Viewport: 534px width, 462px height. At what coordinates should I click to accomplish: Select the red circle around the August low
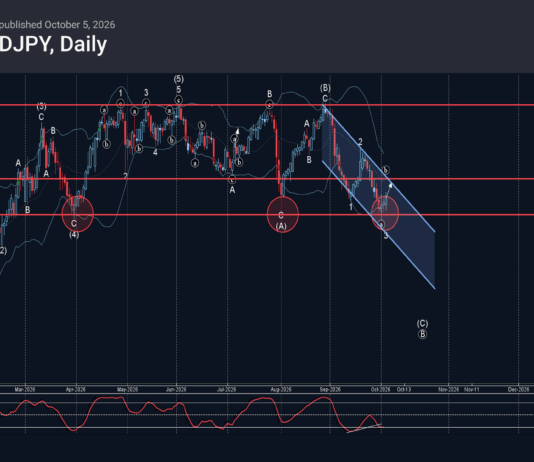[283, 214]
